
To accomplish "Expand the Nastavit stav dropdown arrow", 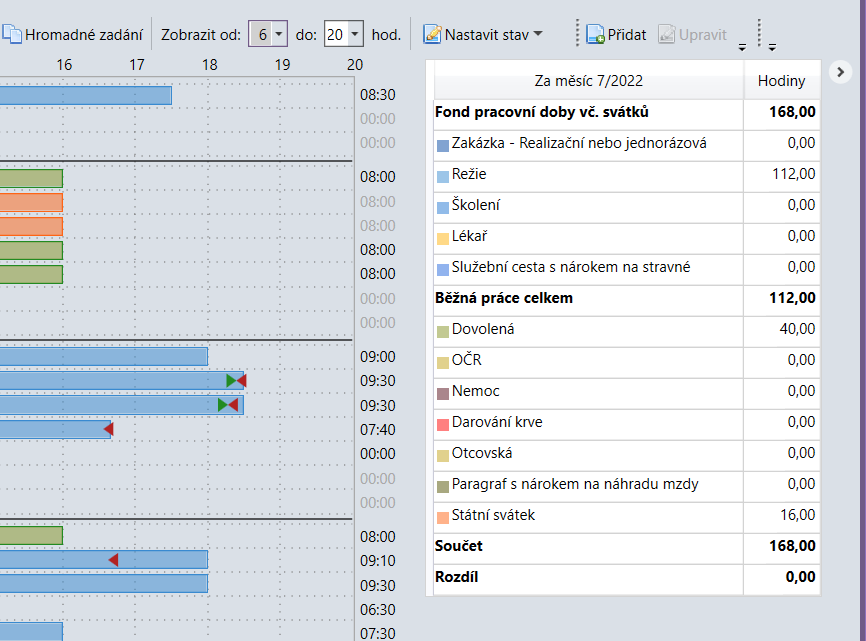I will [538, 34].
